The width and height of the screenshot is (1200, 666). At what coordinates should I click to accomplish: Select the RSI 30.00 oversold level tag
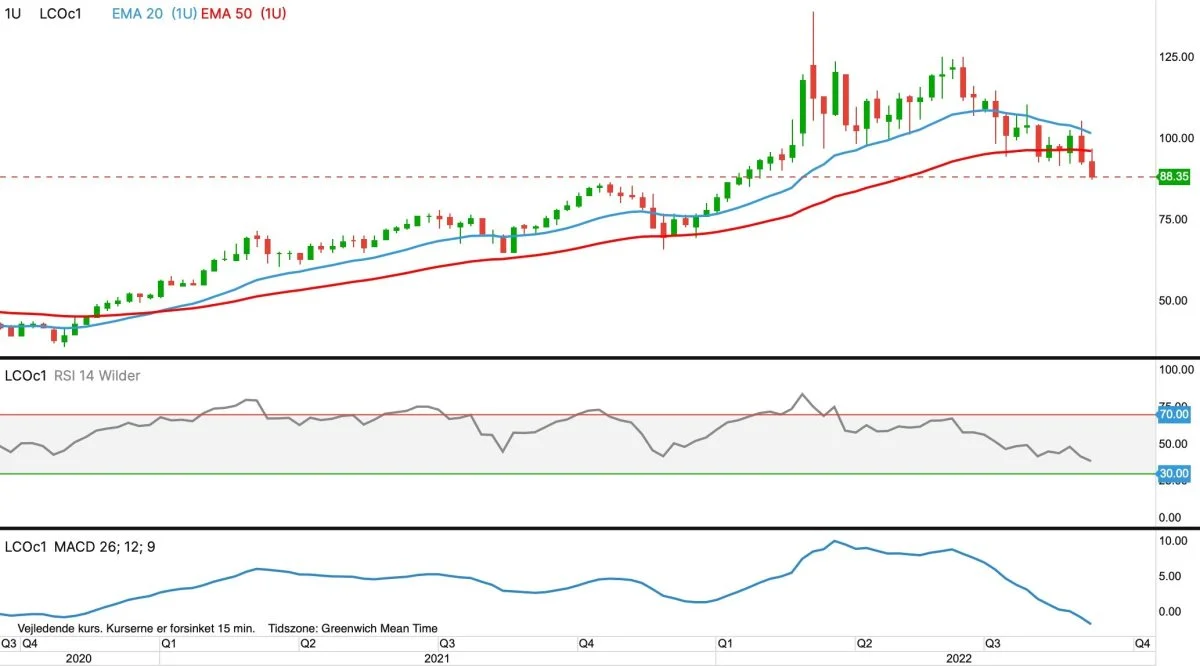click(1172, 473)
